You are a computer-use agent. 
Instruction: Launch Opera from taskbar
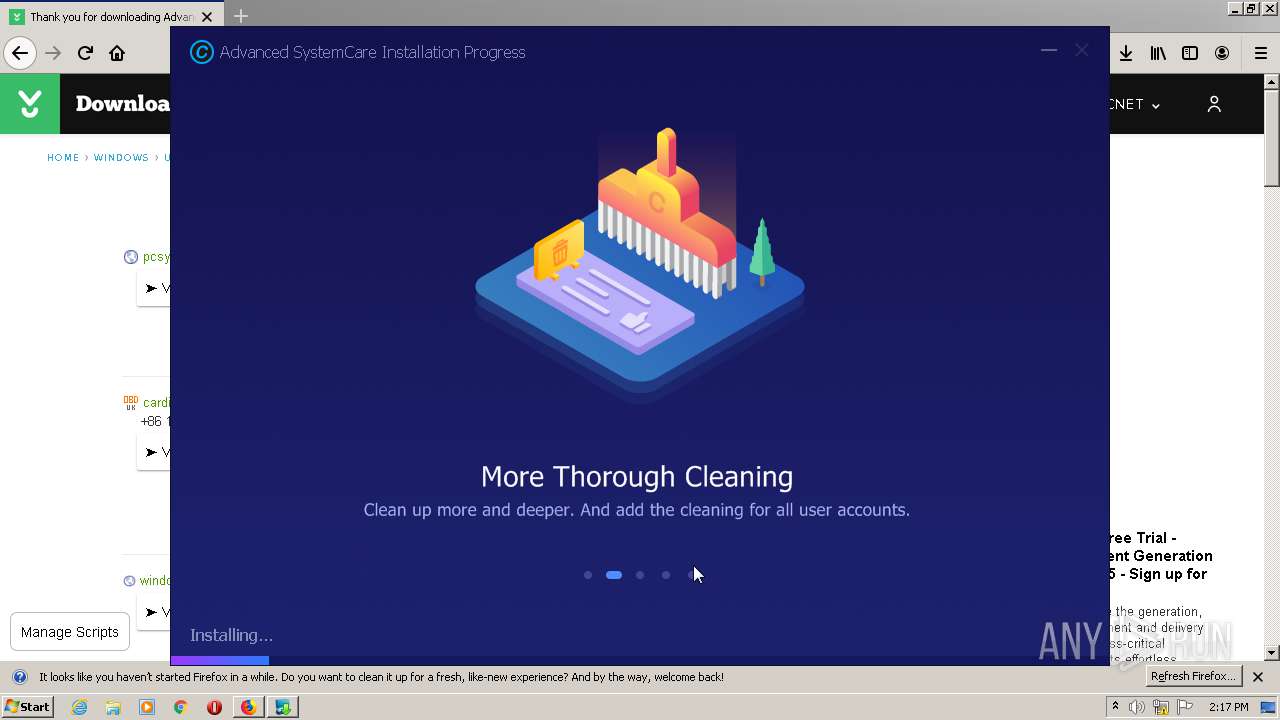pos(214,707)
